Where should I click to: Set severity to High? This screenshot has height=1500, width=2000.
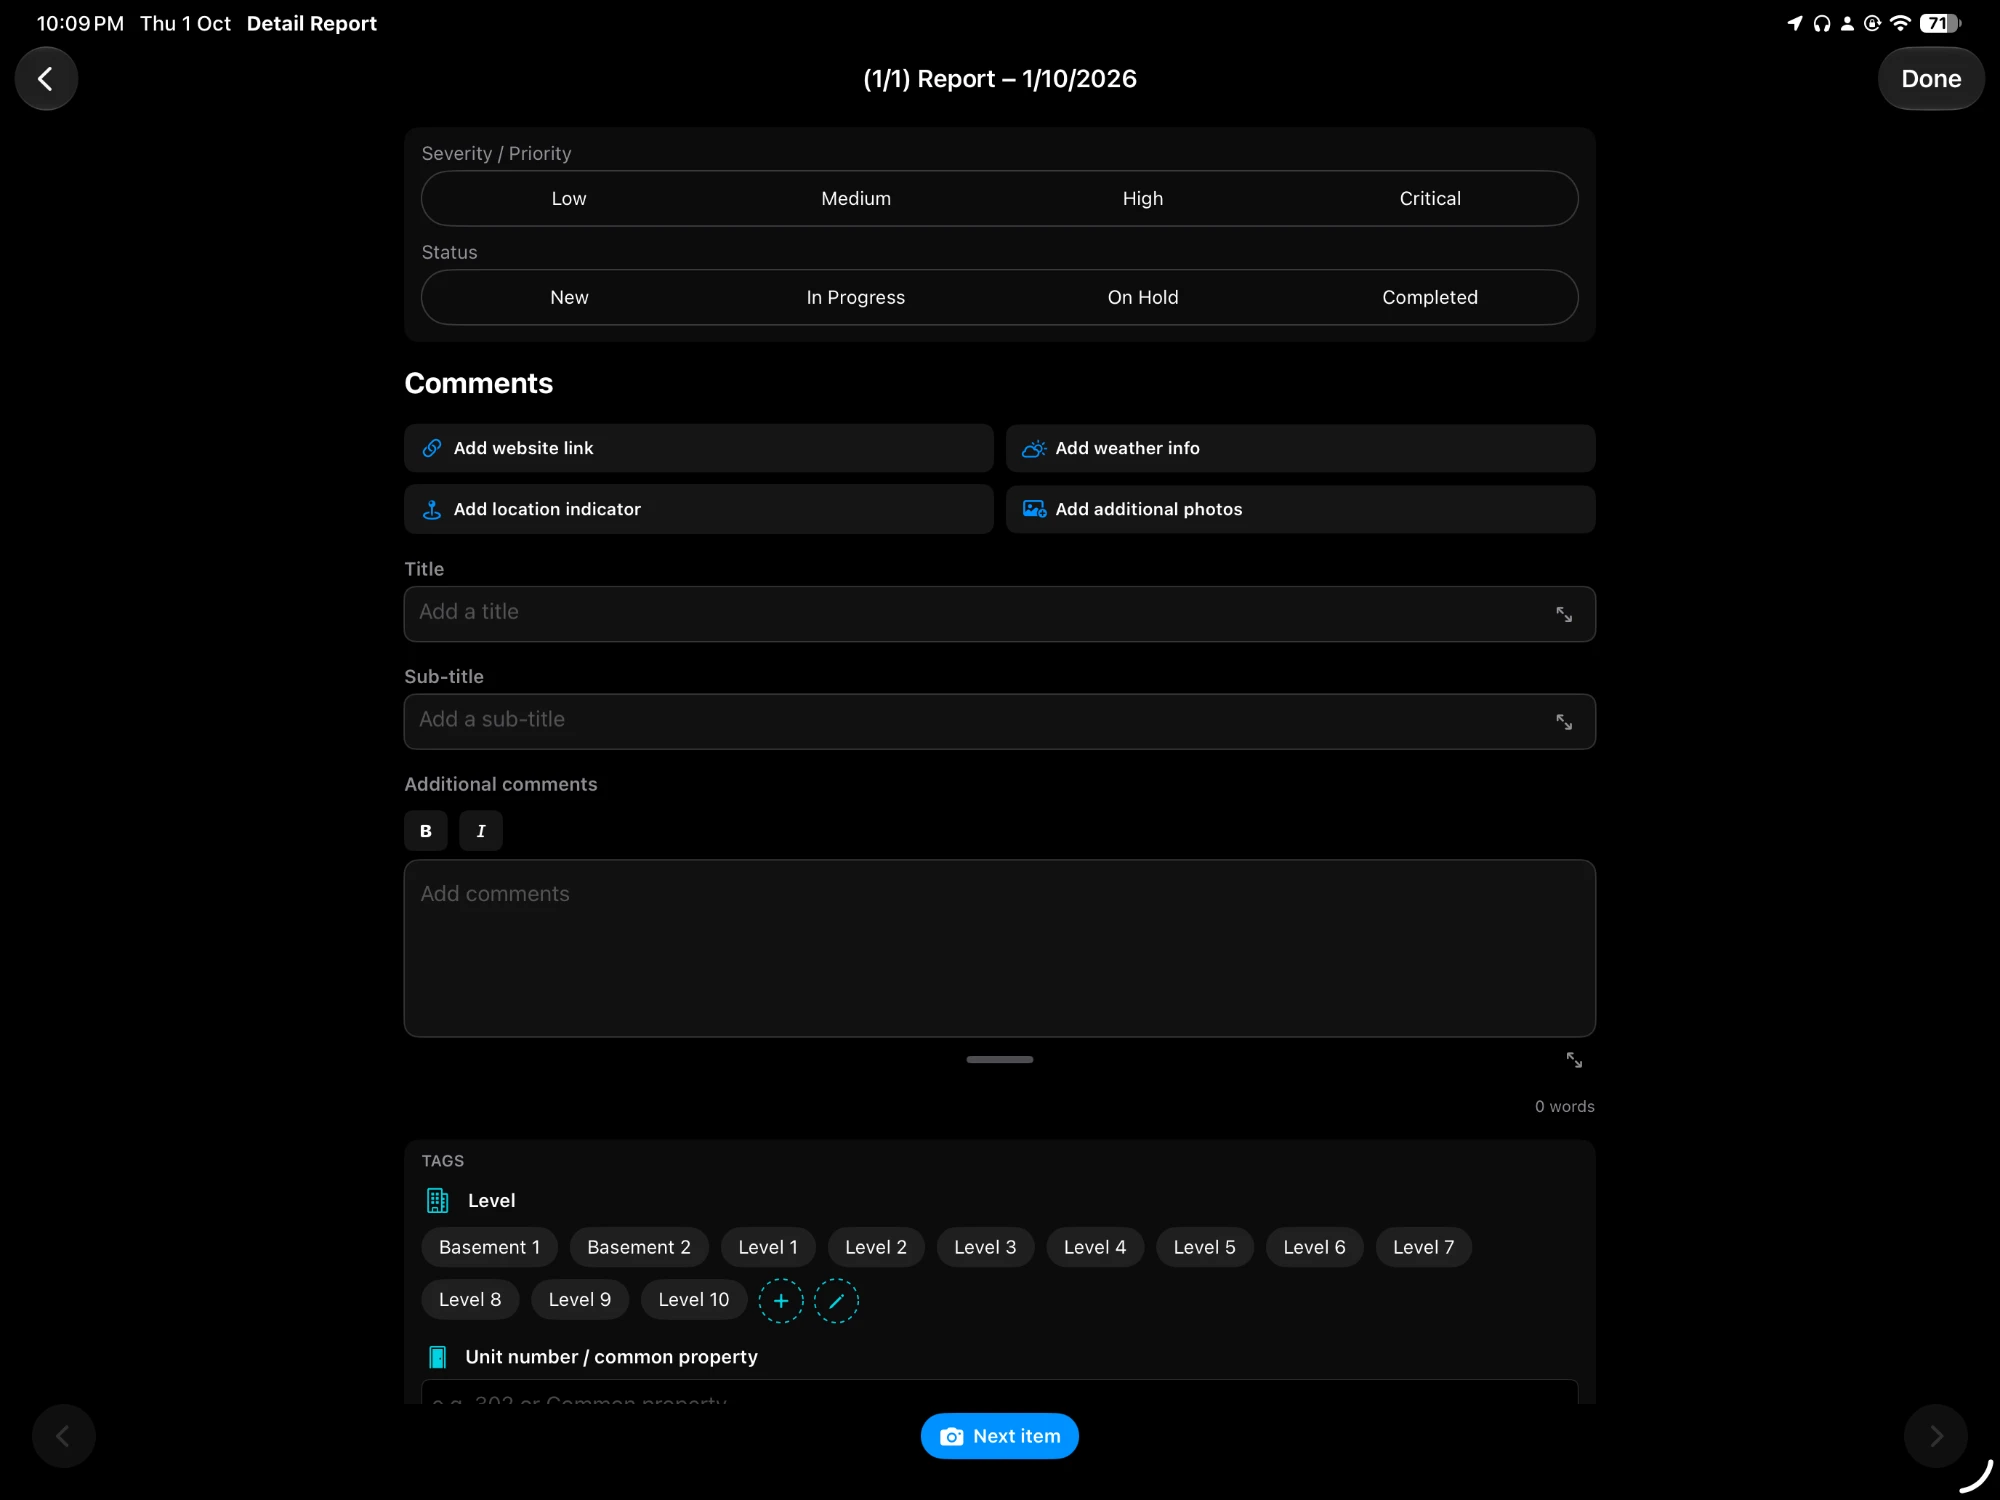pyautogui.click(x=1143, y=198)
